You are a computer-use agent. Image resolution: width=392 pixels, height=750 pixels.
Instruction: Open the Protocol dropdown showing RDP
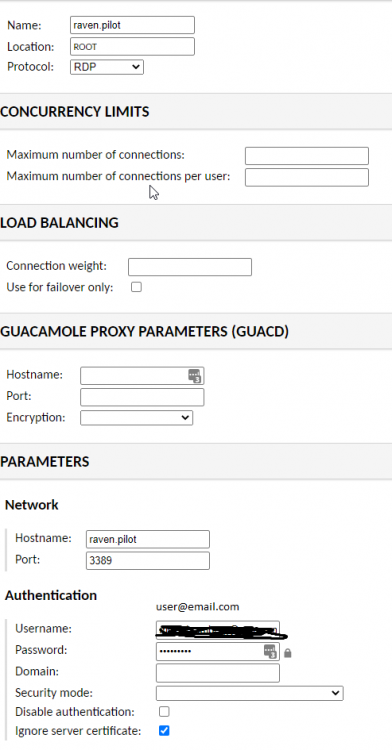[107, 67]
